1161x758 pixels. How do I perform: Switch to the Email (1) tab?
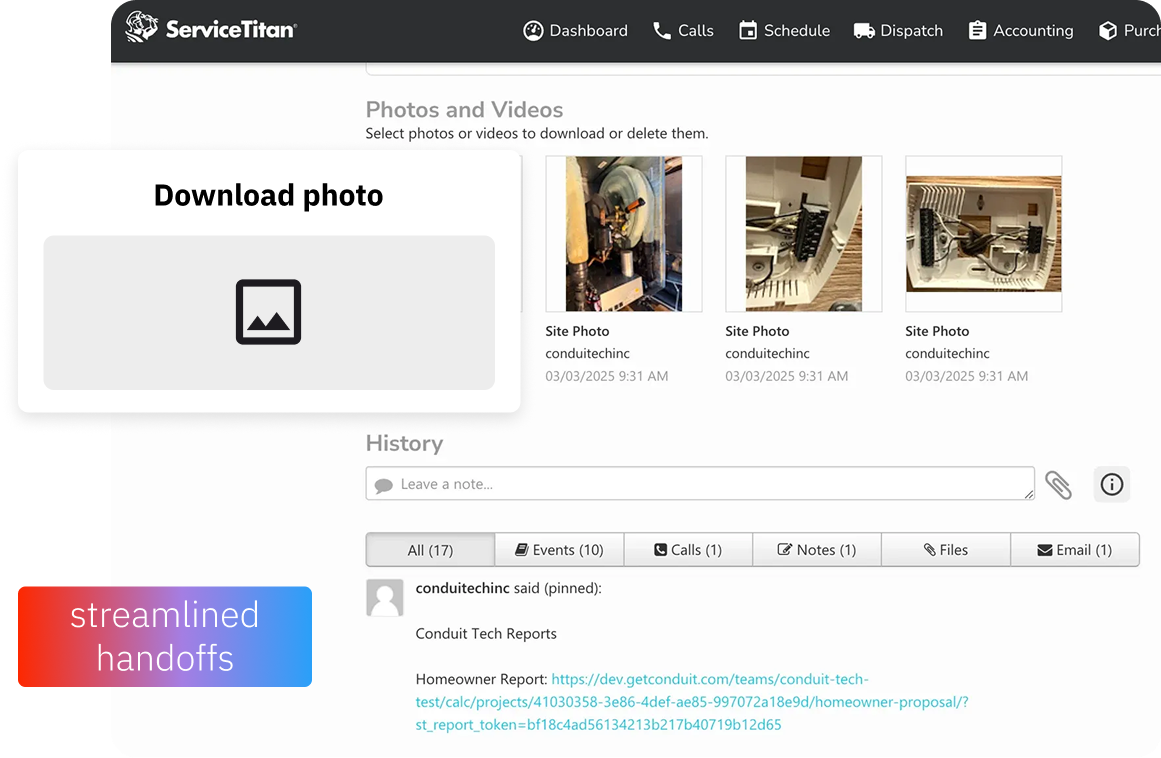coord(1074,550)
